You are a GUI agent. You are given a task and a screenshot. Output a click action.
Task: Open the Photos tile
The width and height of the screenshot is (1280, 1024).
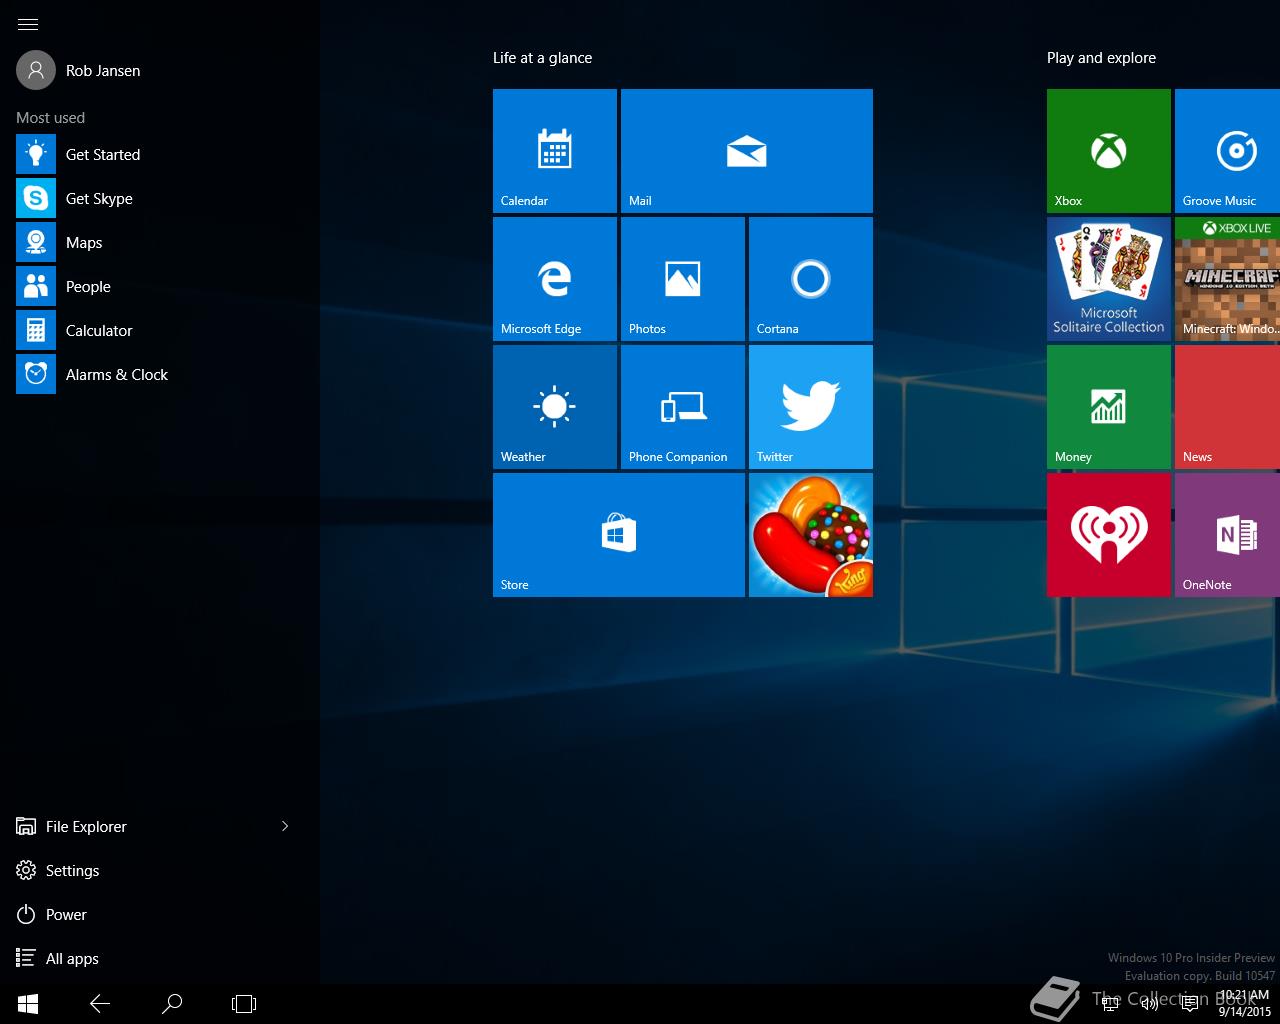[x=683, y=279]
